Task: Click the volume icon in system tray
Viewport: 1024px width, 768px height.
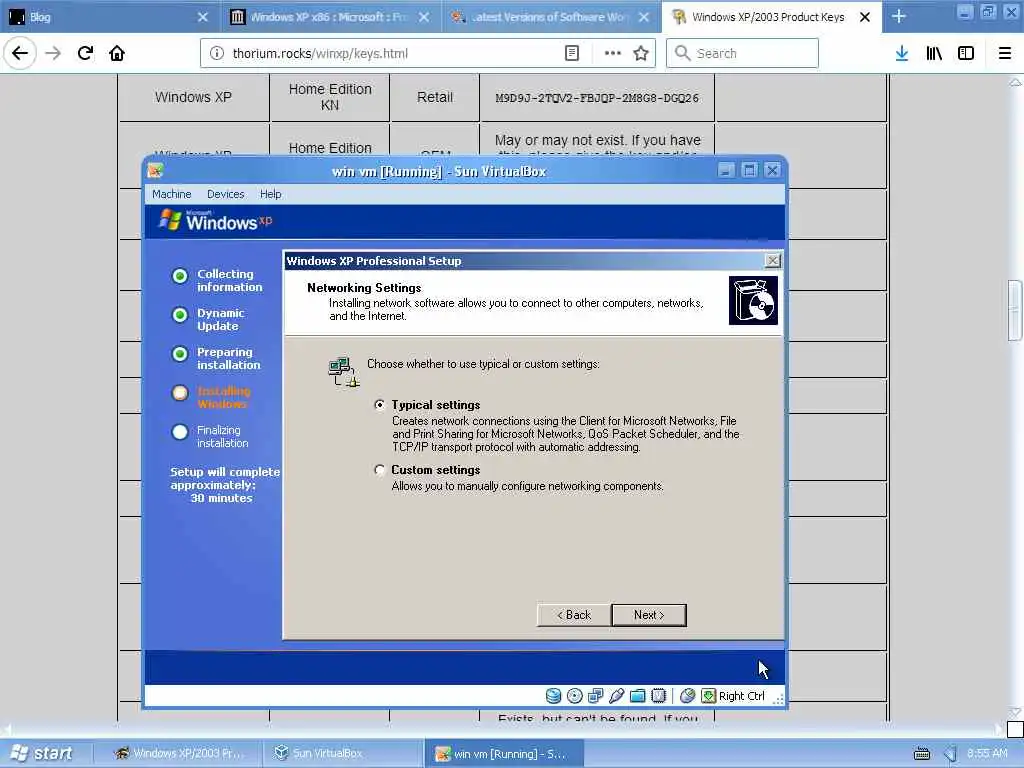Action: [951, 754]
